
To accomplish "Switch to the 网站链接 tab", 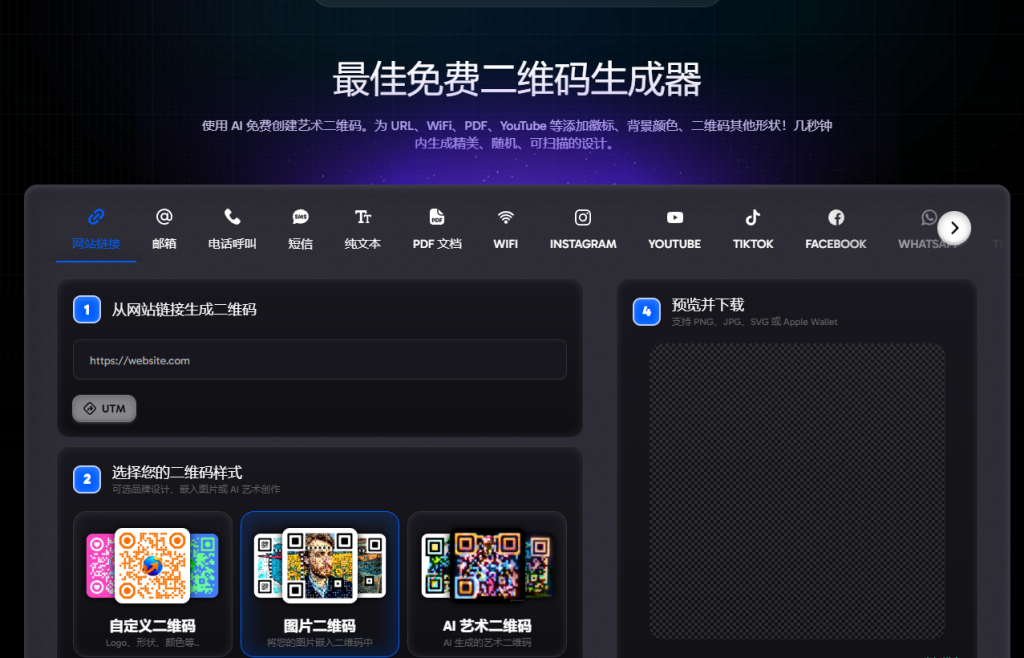I will point(96,228).
